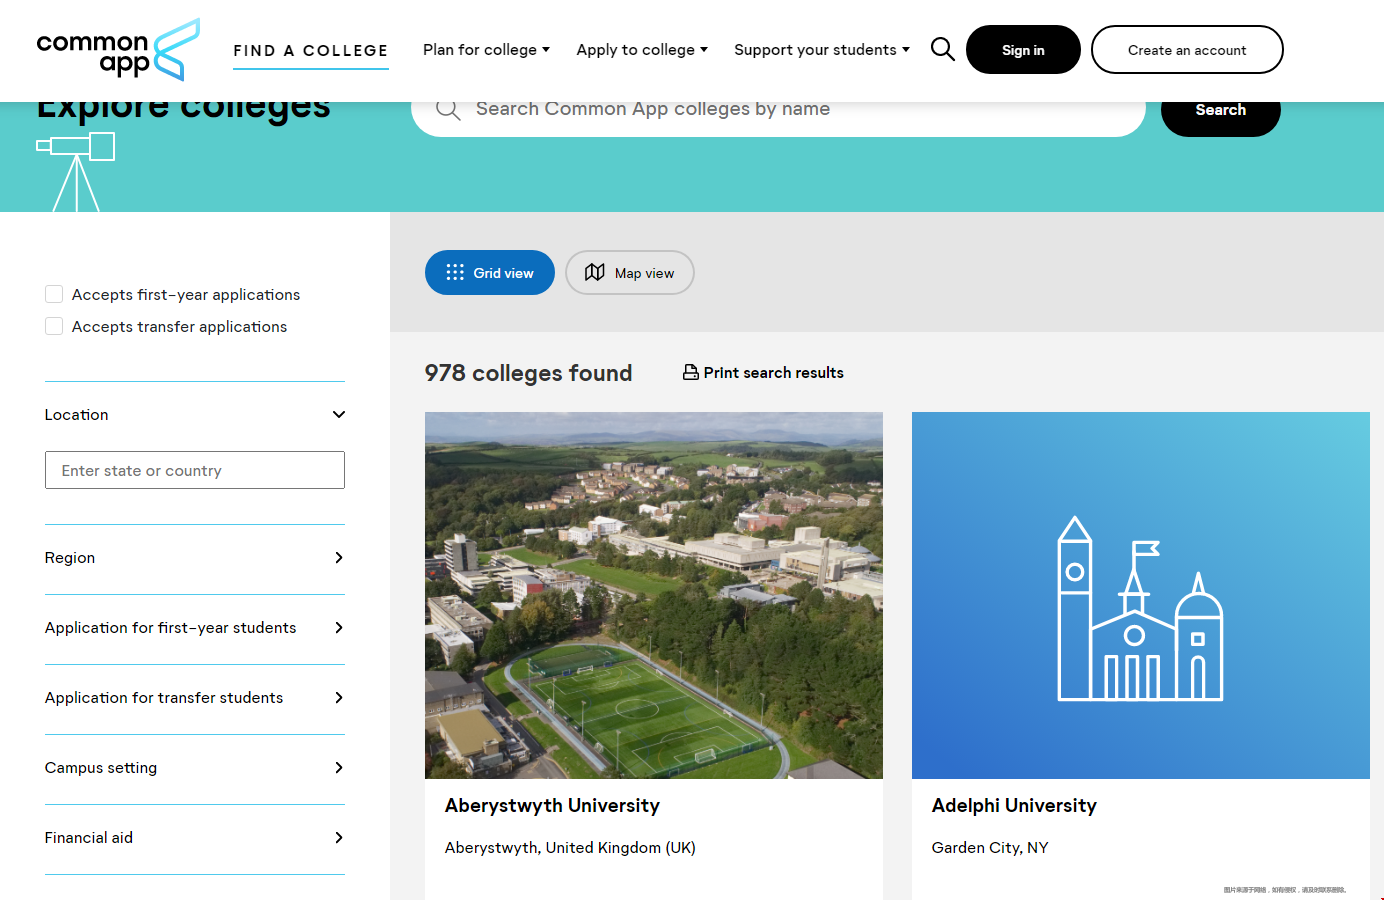This screenshot has height=900, width=1384.
Task: Go to Find a College tab
Action: [311, 51]
